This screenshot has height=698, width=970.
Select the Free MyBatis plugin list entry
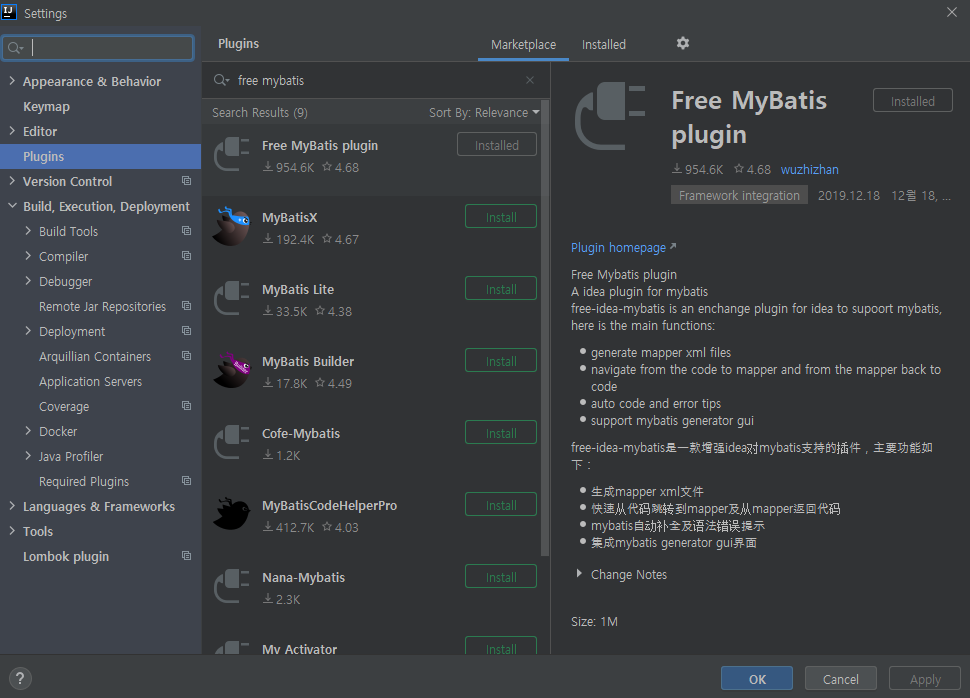pyautogui.click(x=372, y=159)
